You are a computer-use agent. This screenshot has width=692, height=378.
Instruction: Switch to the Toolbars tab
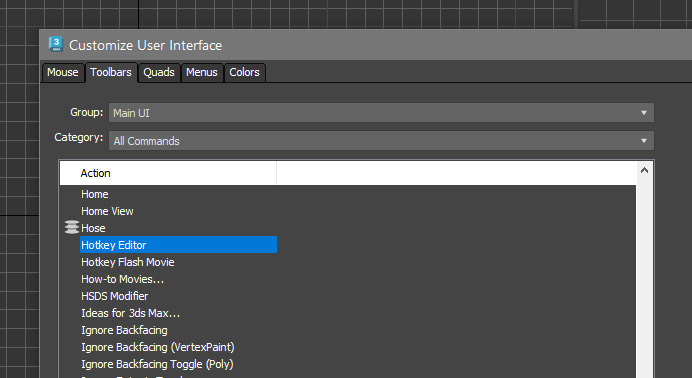[x=111, y=72]
